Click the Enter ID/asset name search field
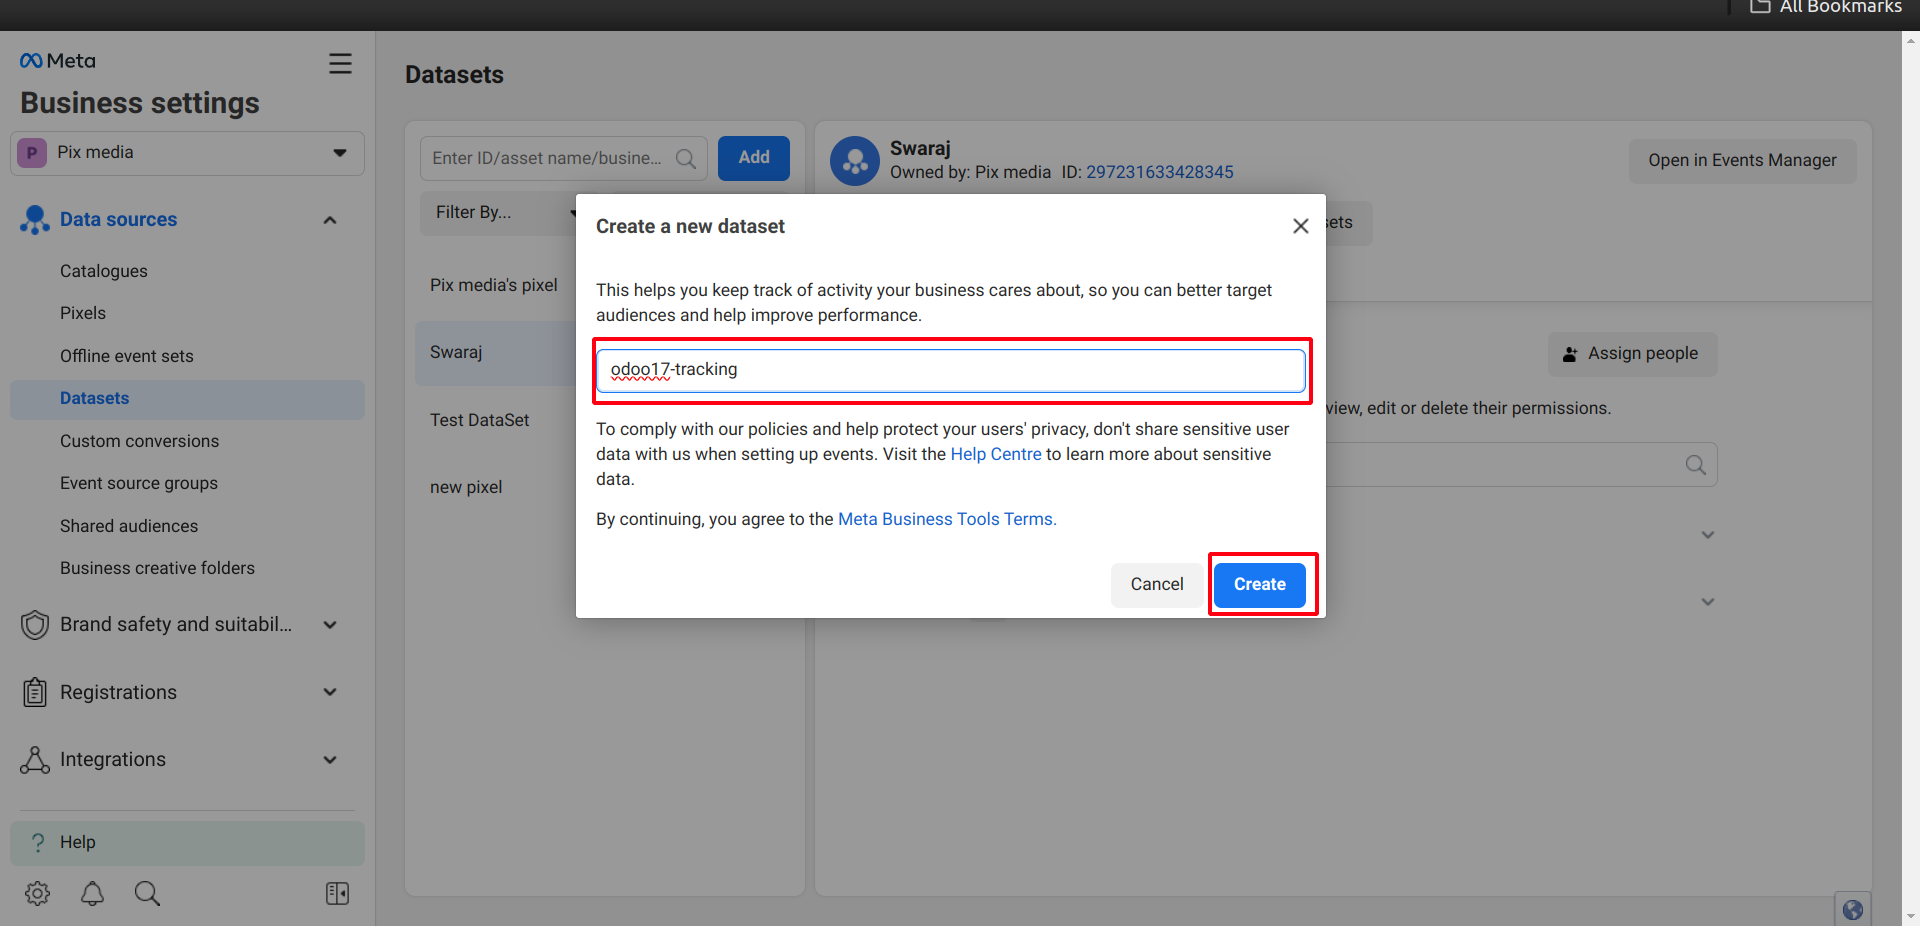 point(563,159)
